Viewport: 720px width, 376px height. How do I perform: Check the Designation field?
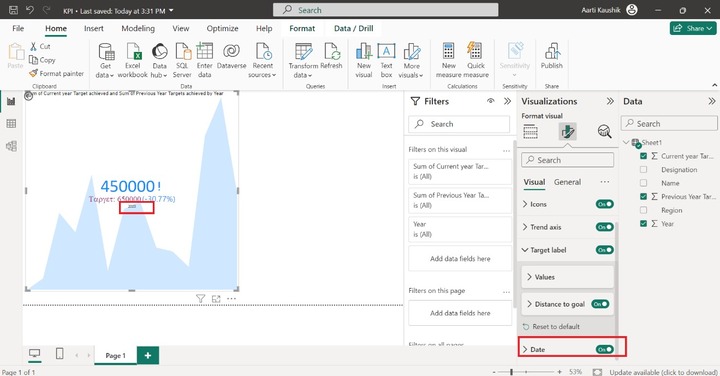tap(643, 169)
